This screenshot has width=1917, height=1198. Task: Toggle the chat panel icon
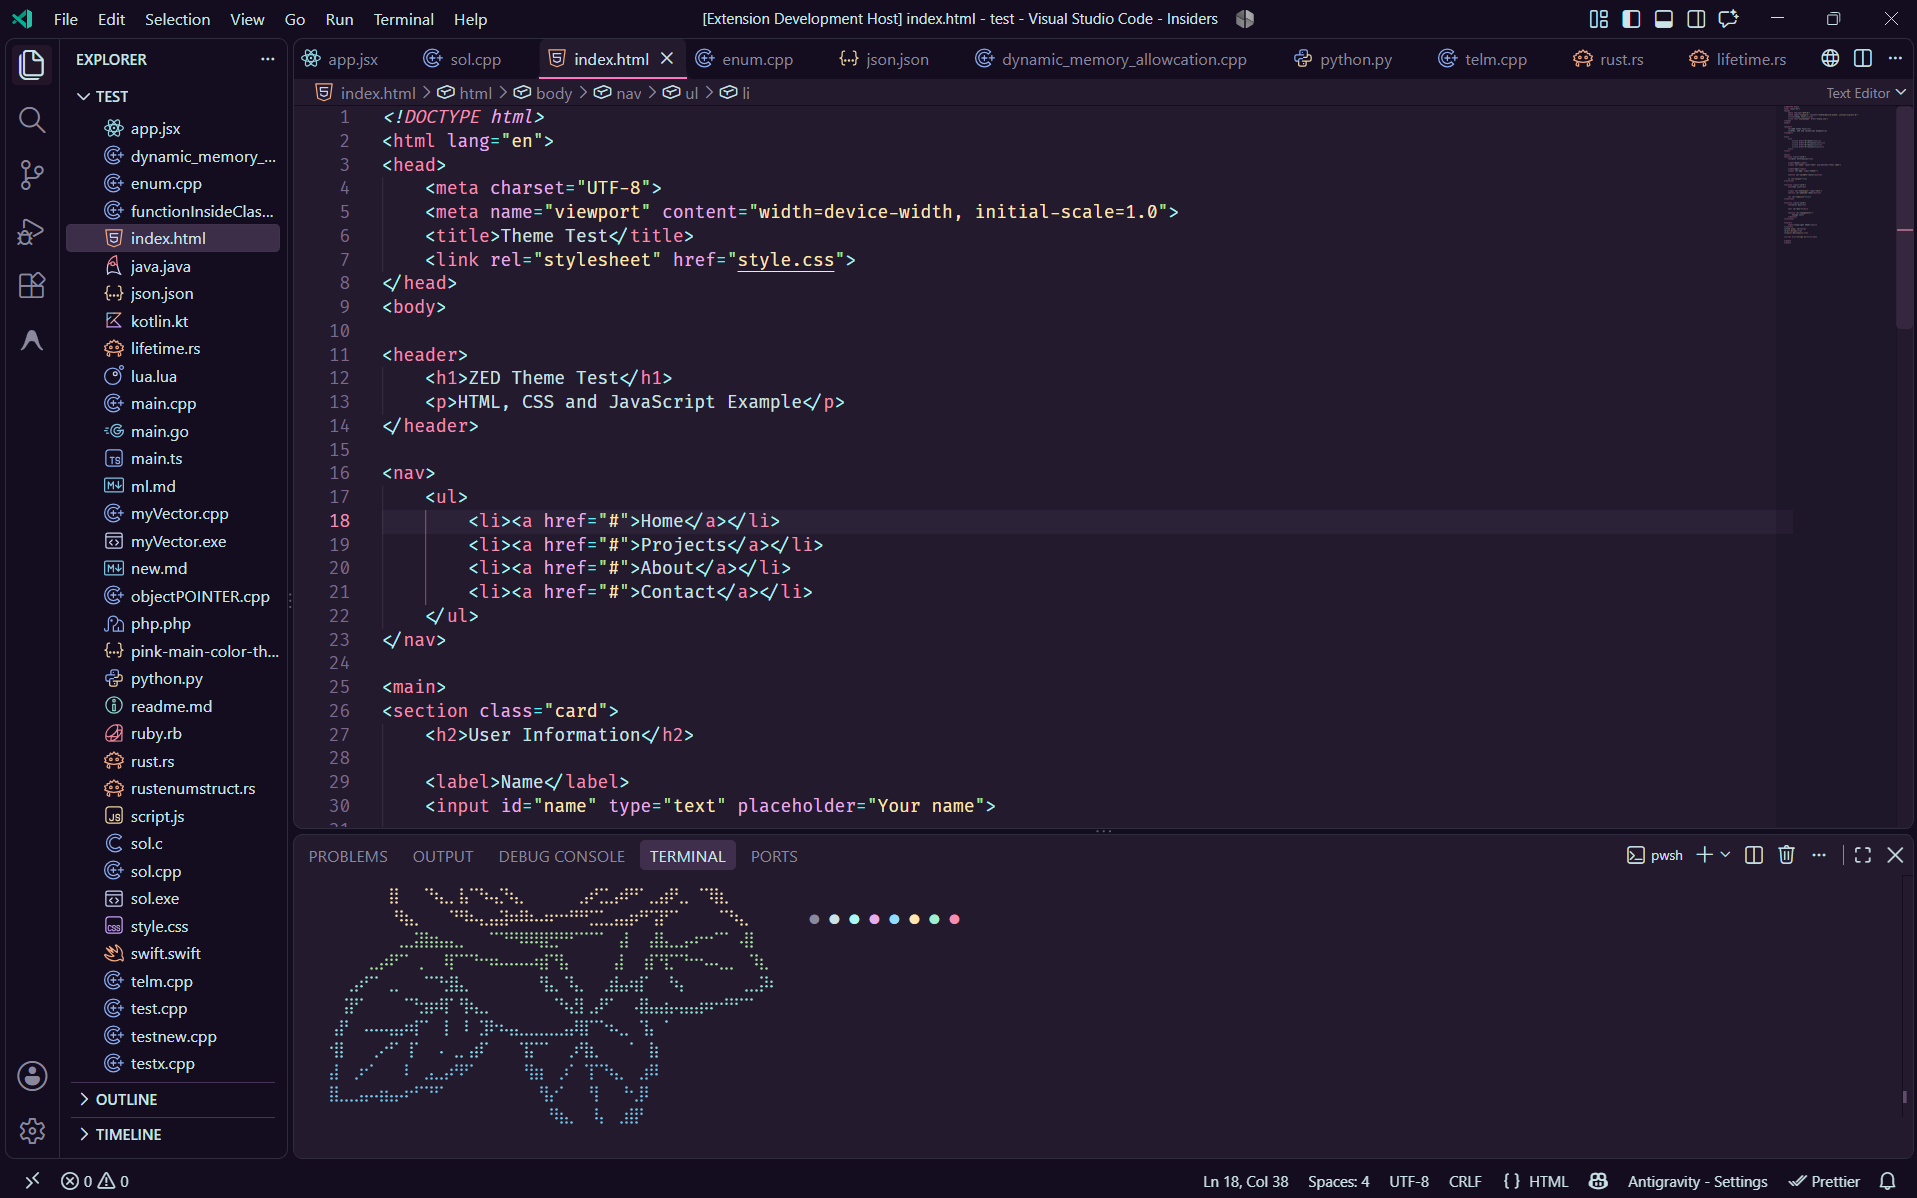coord(1728,19)
